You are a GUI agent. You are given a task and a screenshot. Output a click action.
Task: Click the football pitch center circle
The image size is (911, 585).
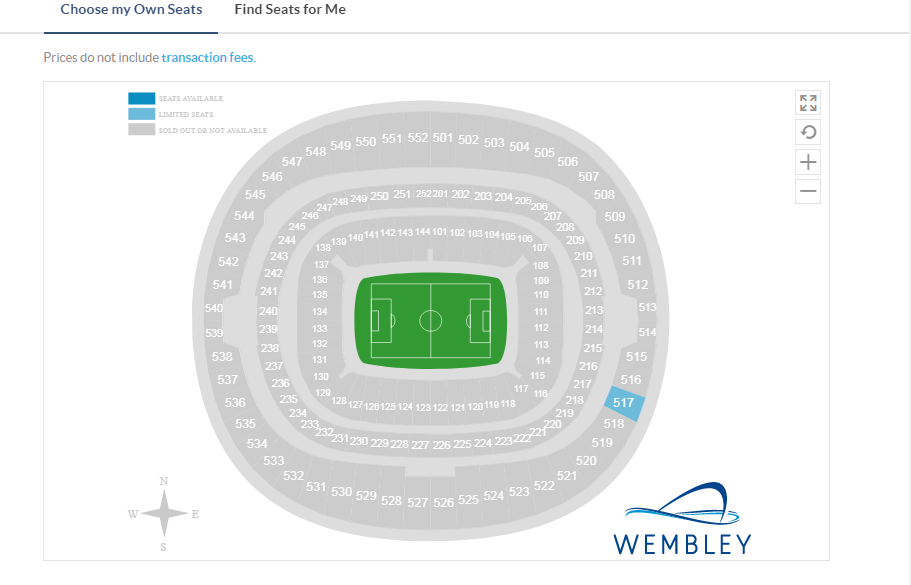pos(430,321)
